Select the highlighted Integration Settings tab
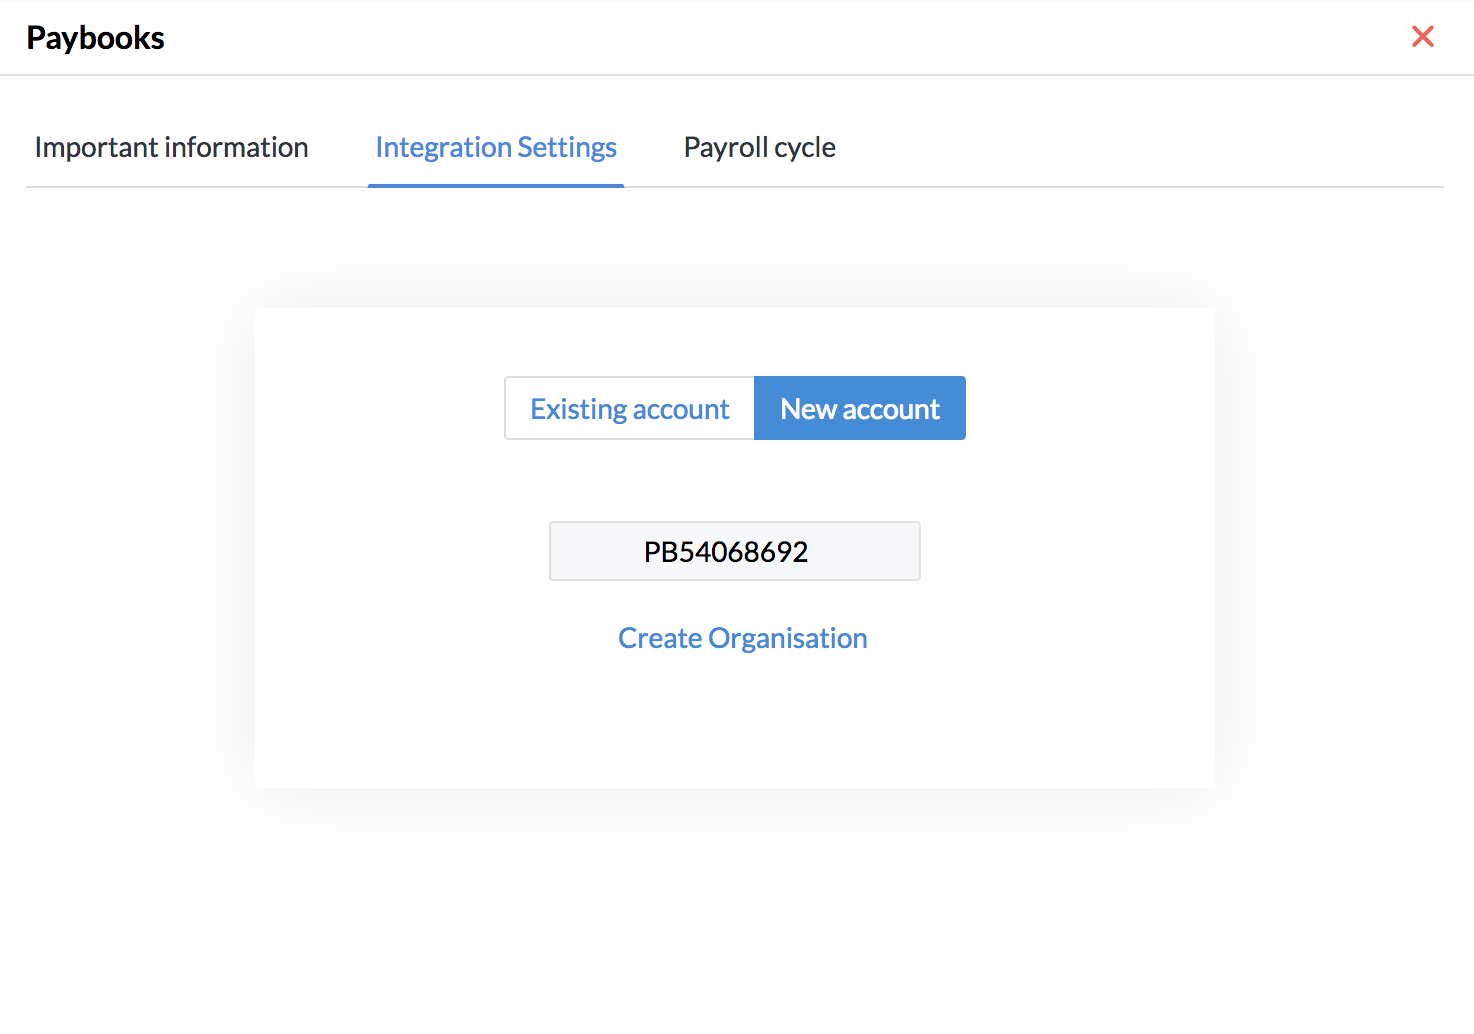This screenshot has width=1474, height=1034. point(496,147)
